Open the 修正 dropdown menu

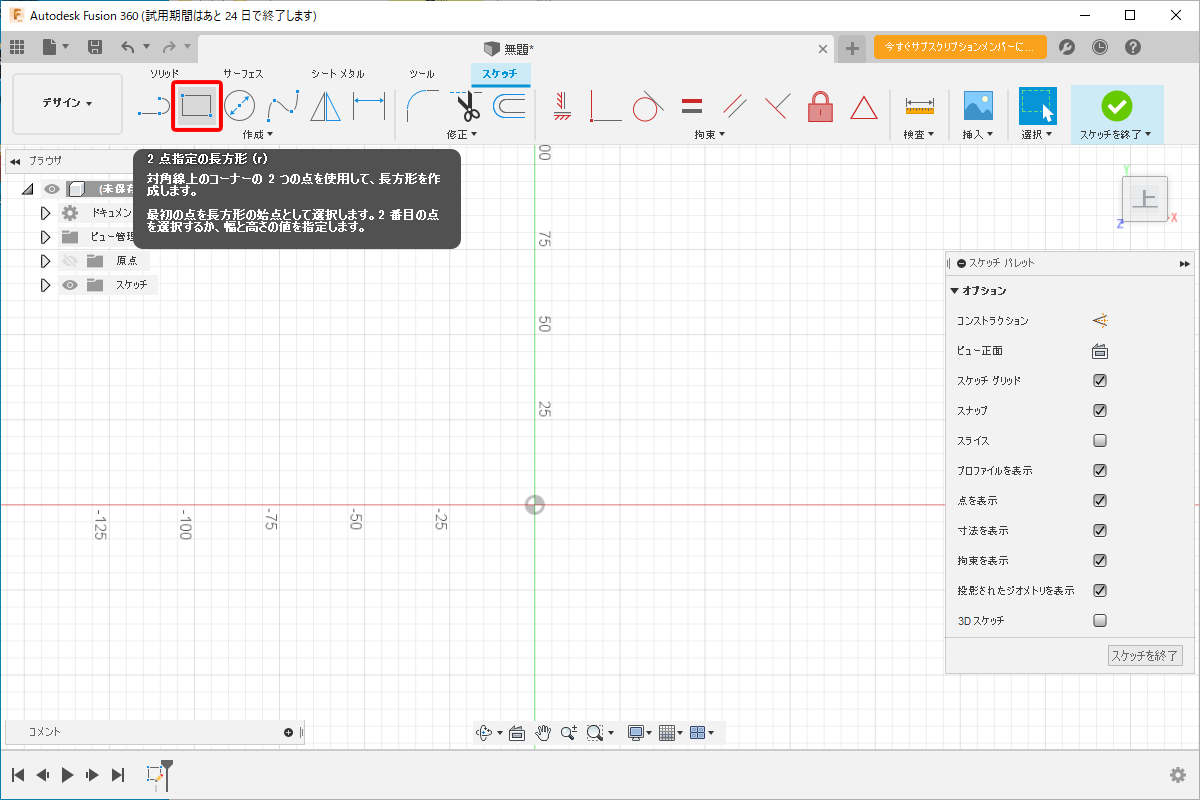(x=462, y=134)
